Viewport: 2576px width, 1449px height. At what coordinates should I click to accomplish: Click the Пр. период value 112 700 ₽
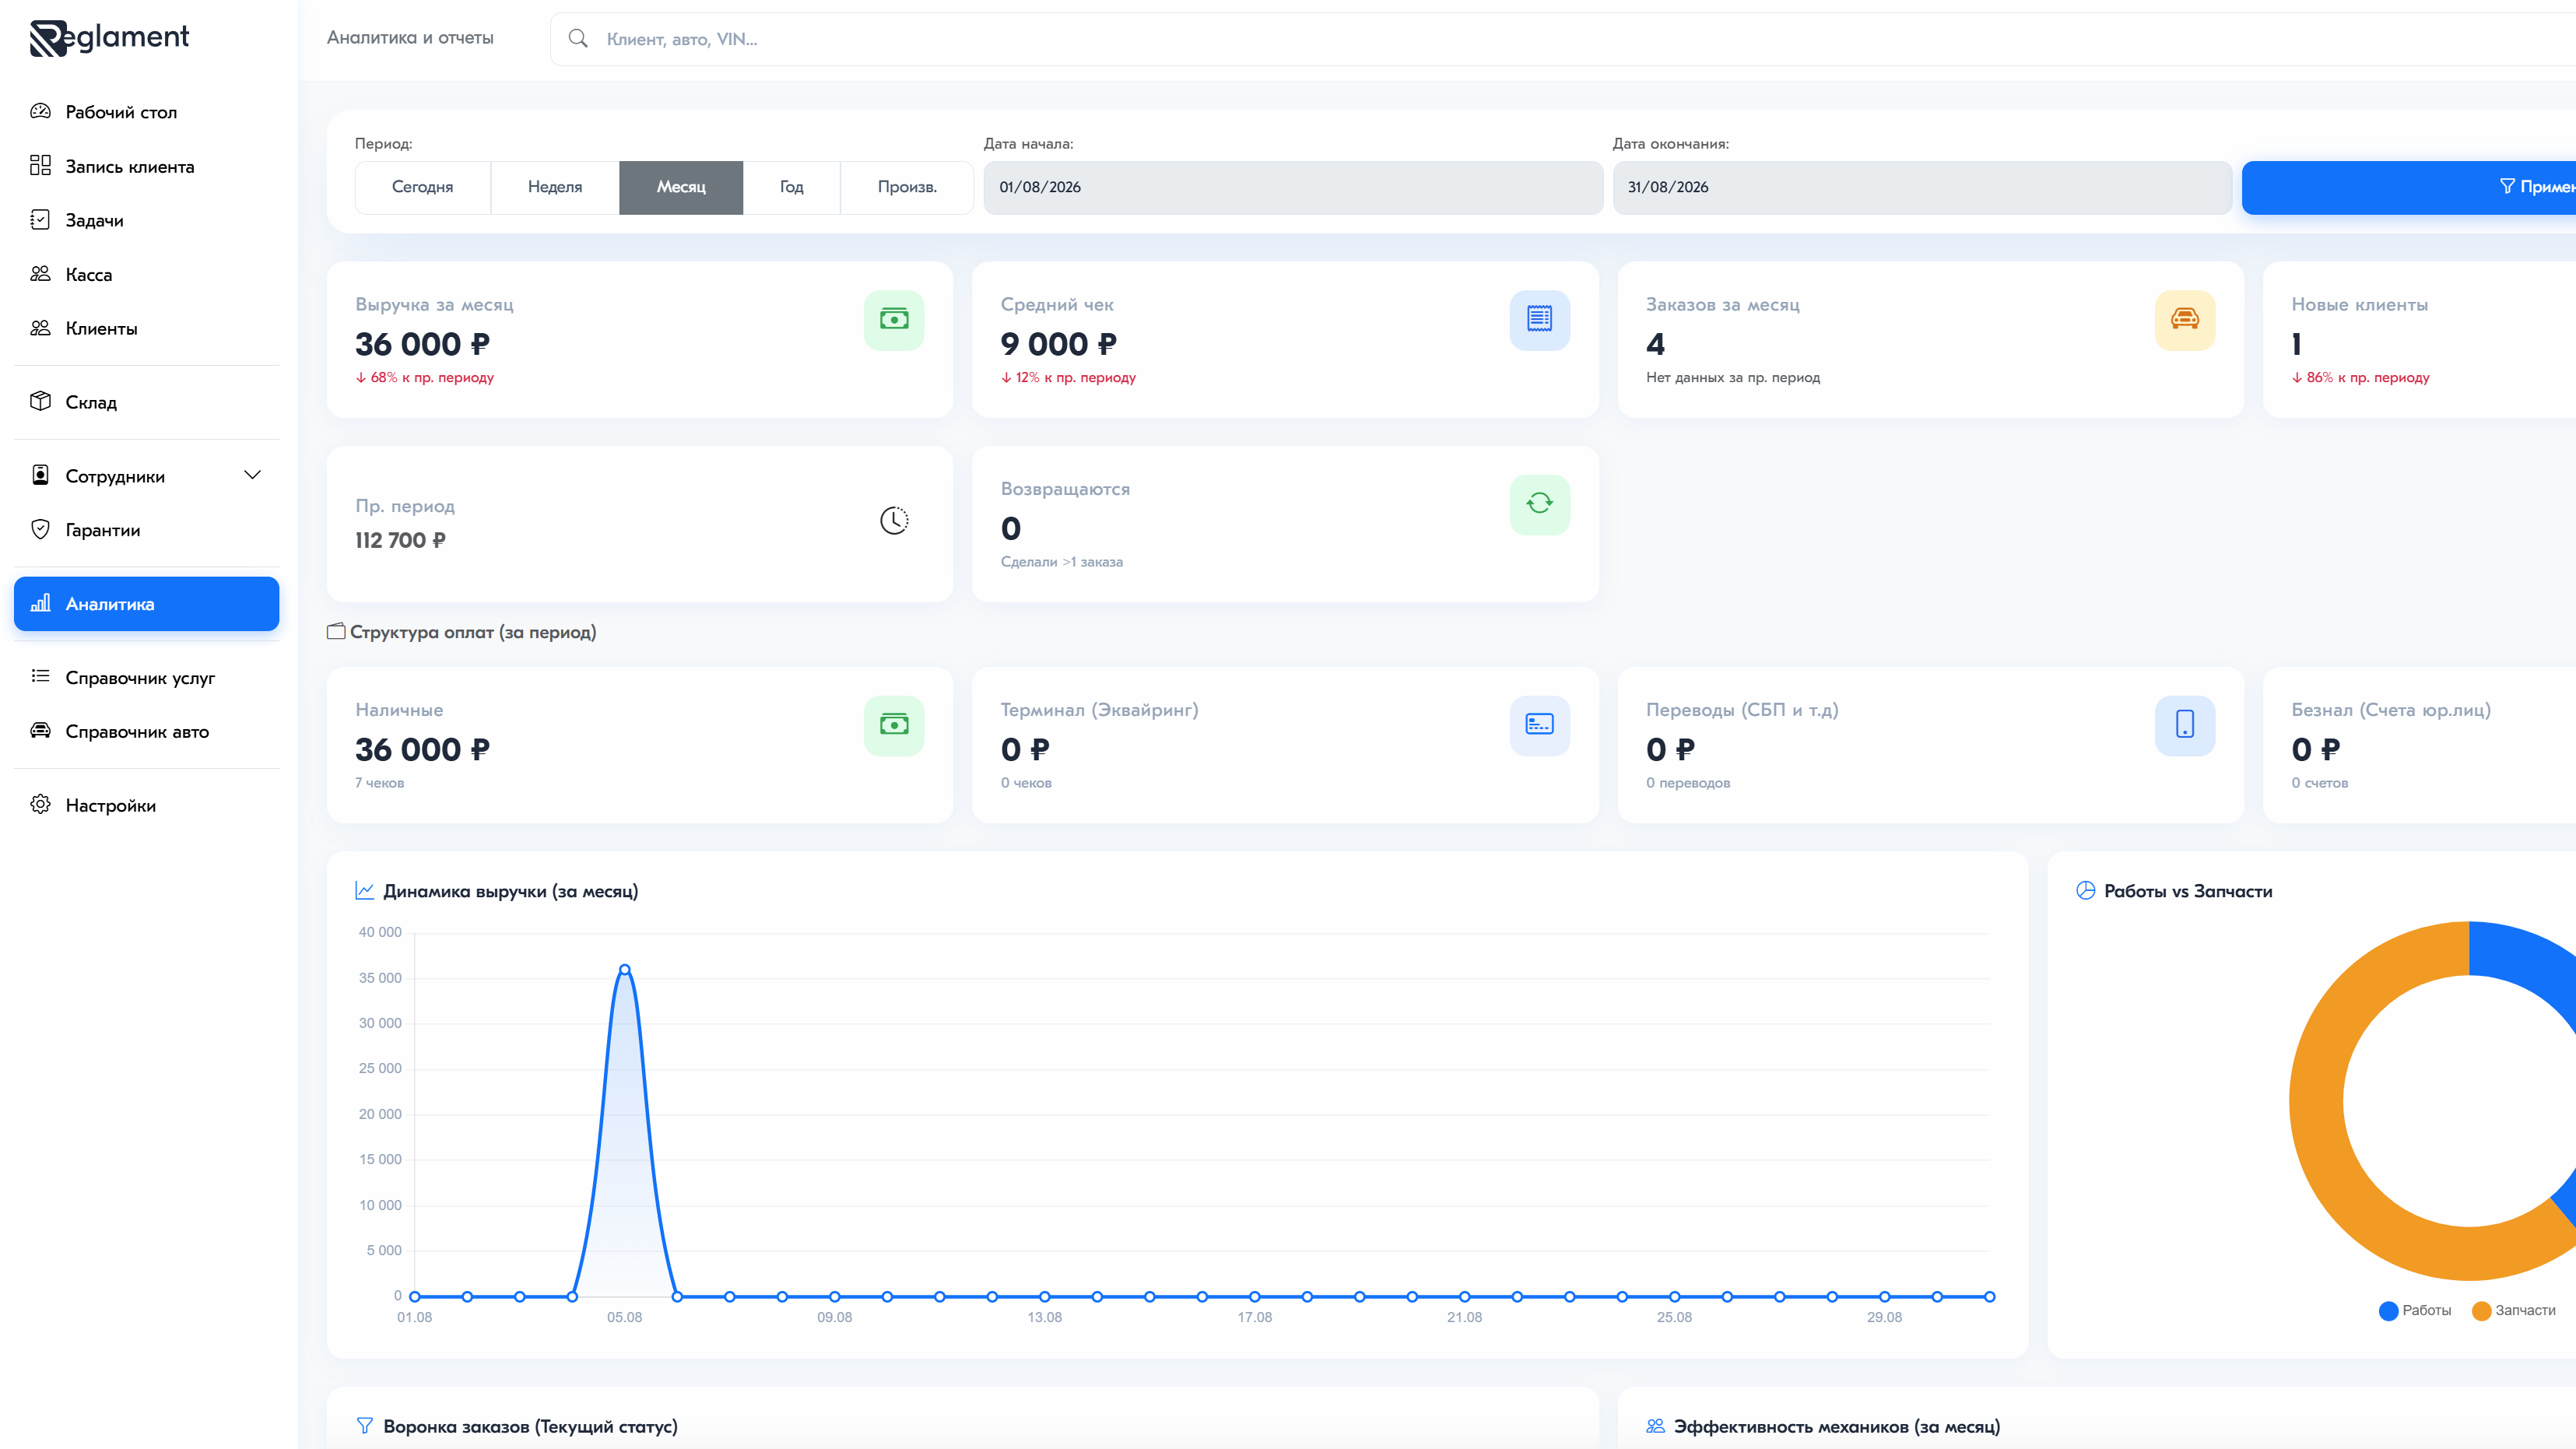tap(400, 540)
